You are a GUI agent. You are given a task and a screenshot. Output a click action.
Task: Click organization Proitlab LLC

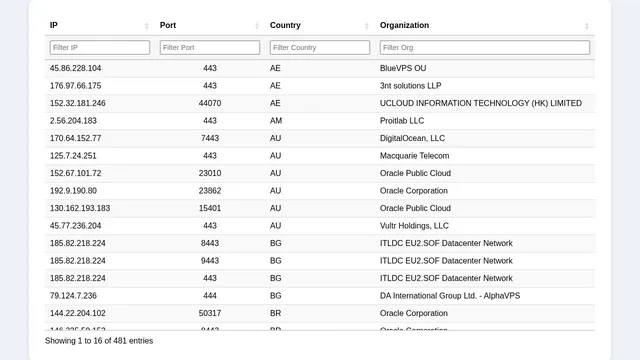pyautogui.click(x=402, y=121)
